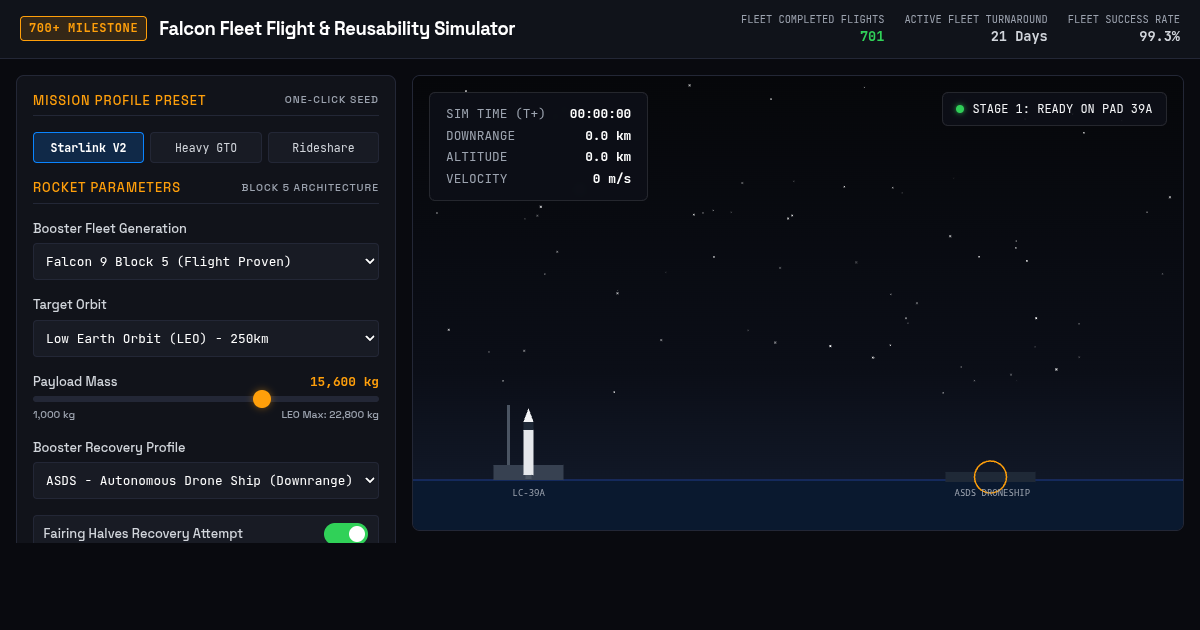Click the 700+ MILESTONE badge
The width and height of the screenshot is (1200, 630).
(83, 28)
